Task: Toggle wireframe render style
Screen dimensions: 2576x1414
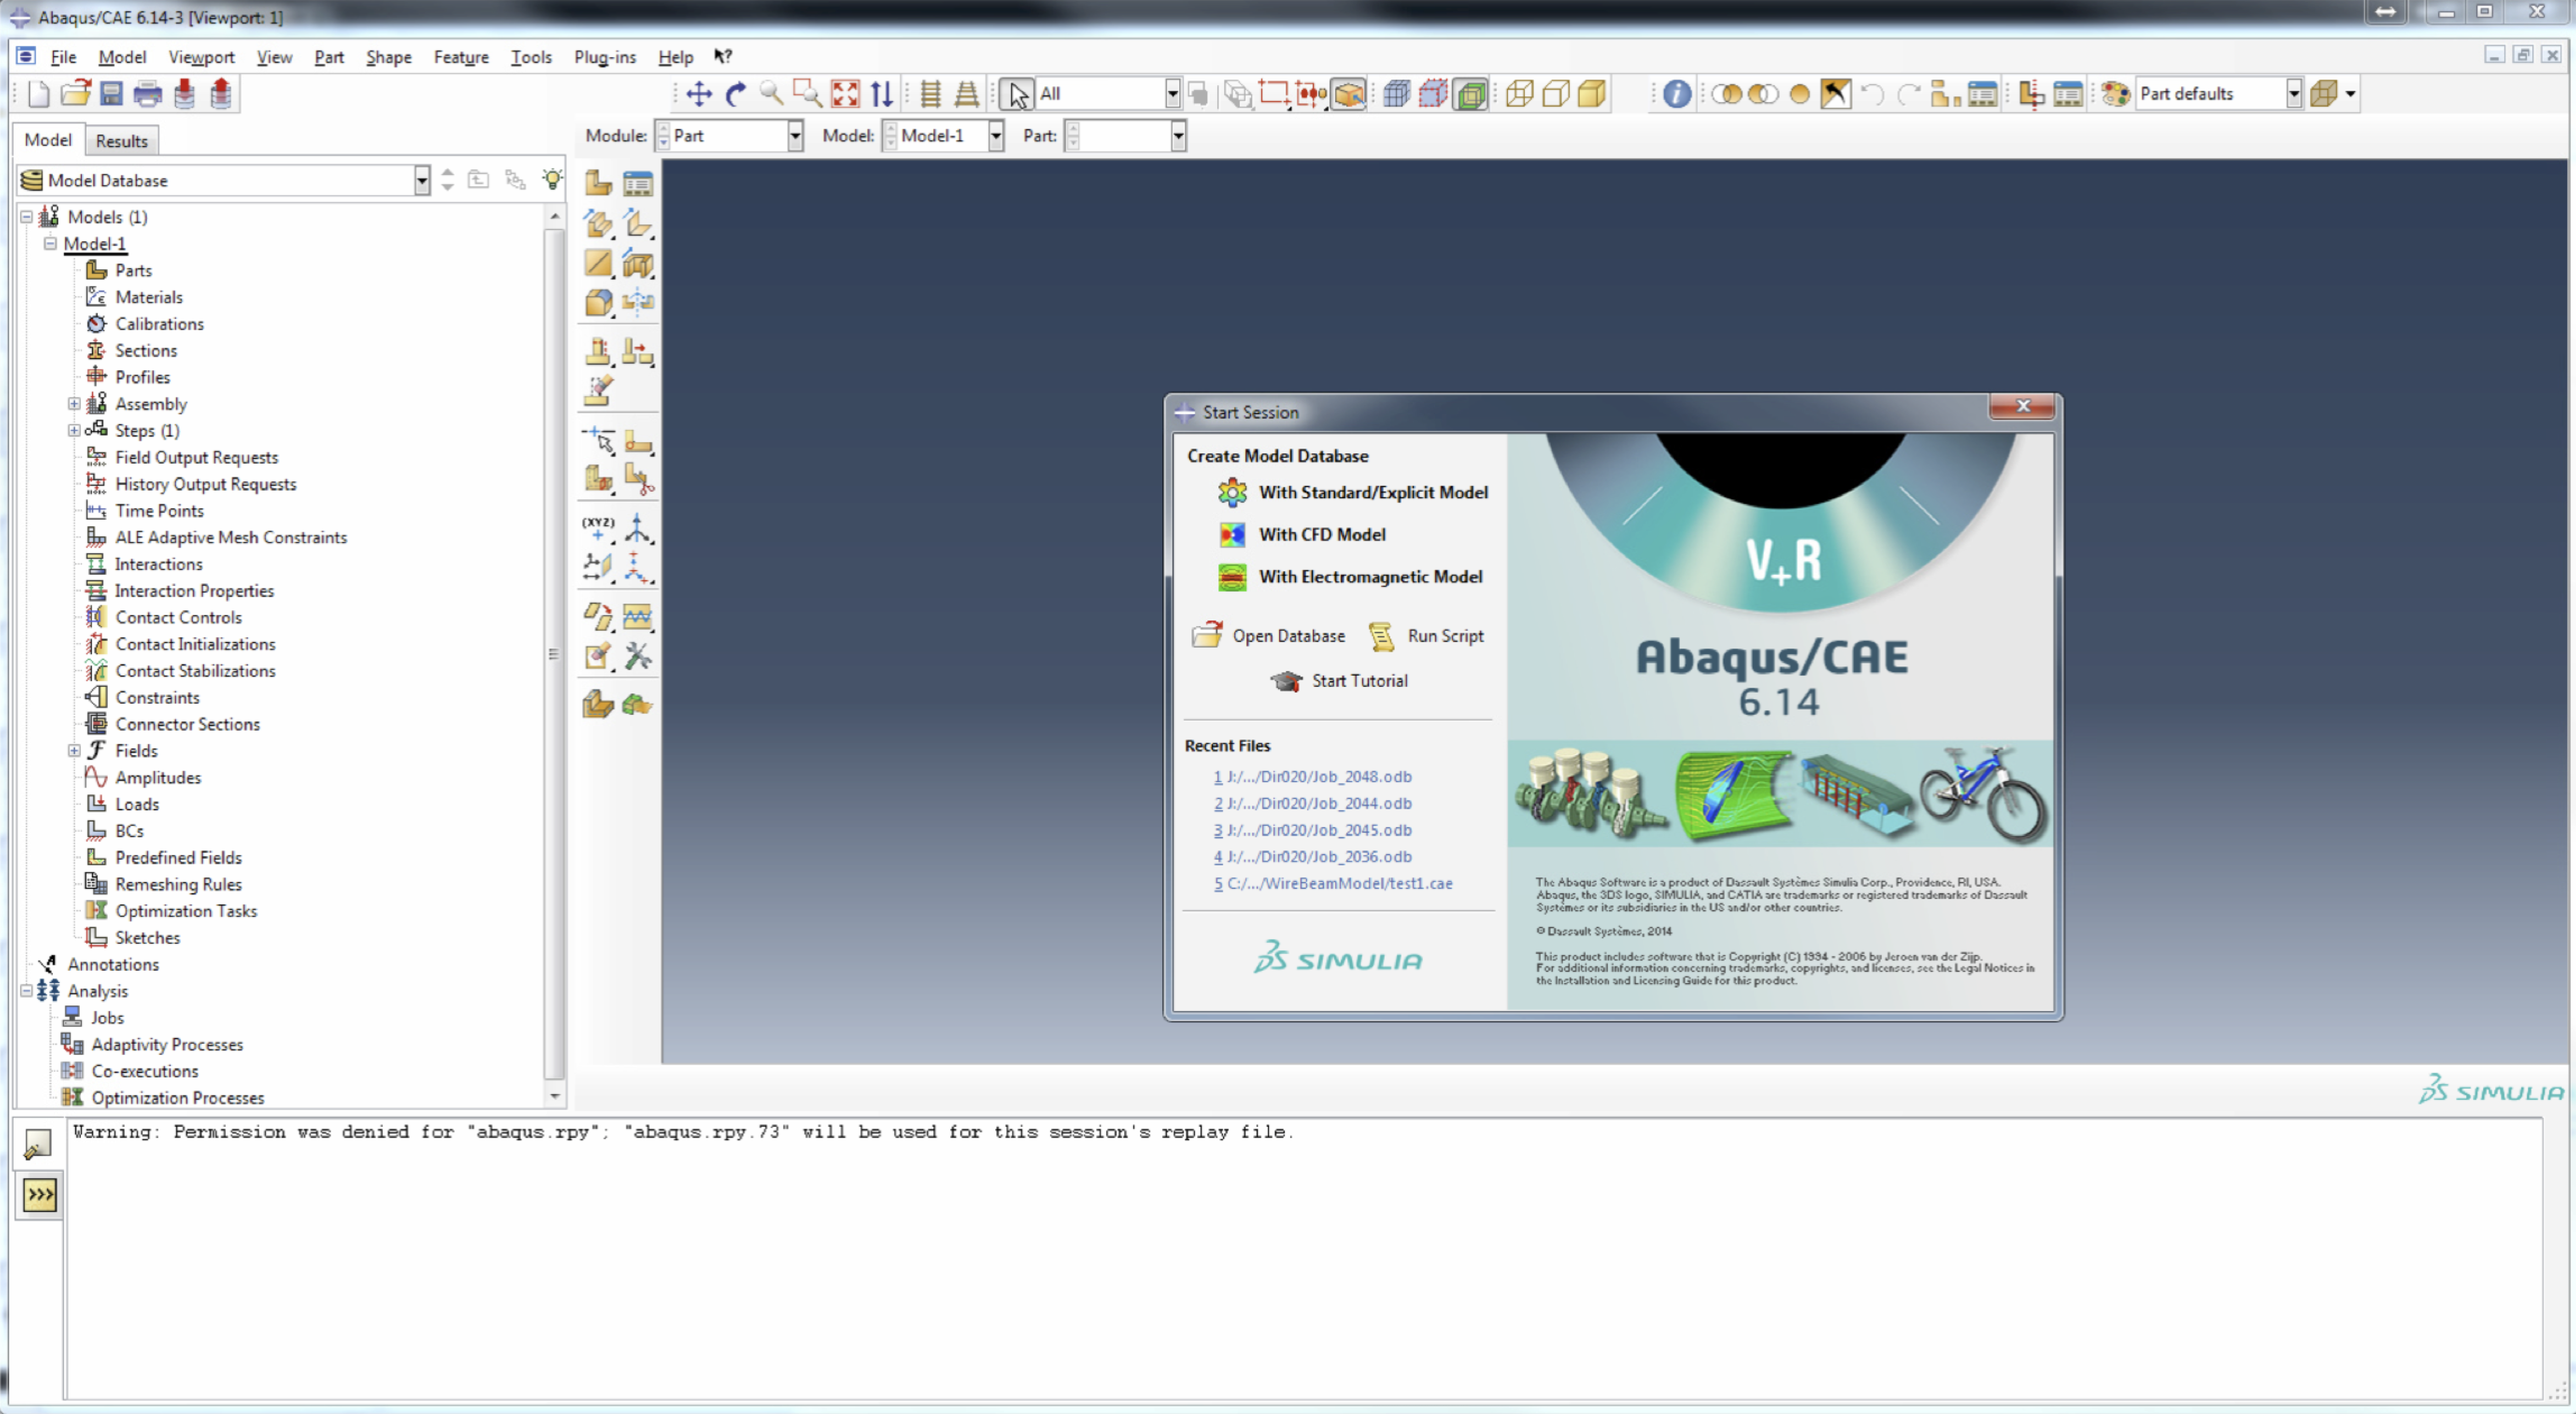Action: tap(1519, 94)
